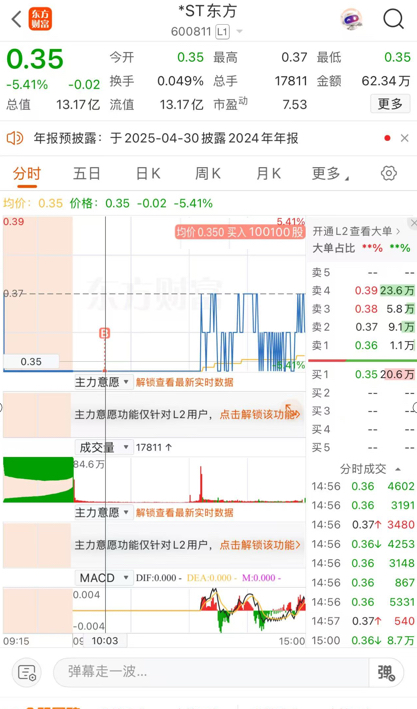Tap upper 点击解锁该功能 link
The width and height of the screenshot is (417, 709).
point(260,414)
